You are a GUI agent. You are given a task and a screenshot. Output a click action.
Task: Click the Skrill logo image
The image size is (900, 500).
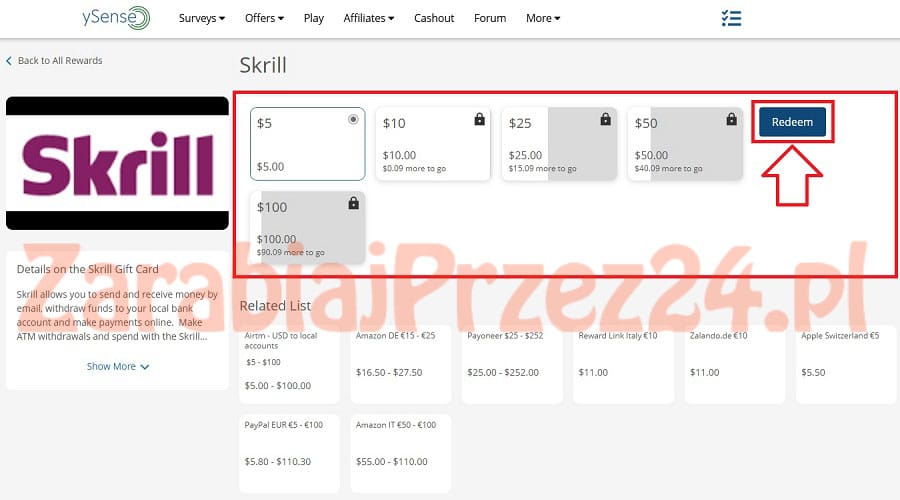[x=117, y=163]
